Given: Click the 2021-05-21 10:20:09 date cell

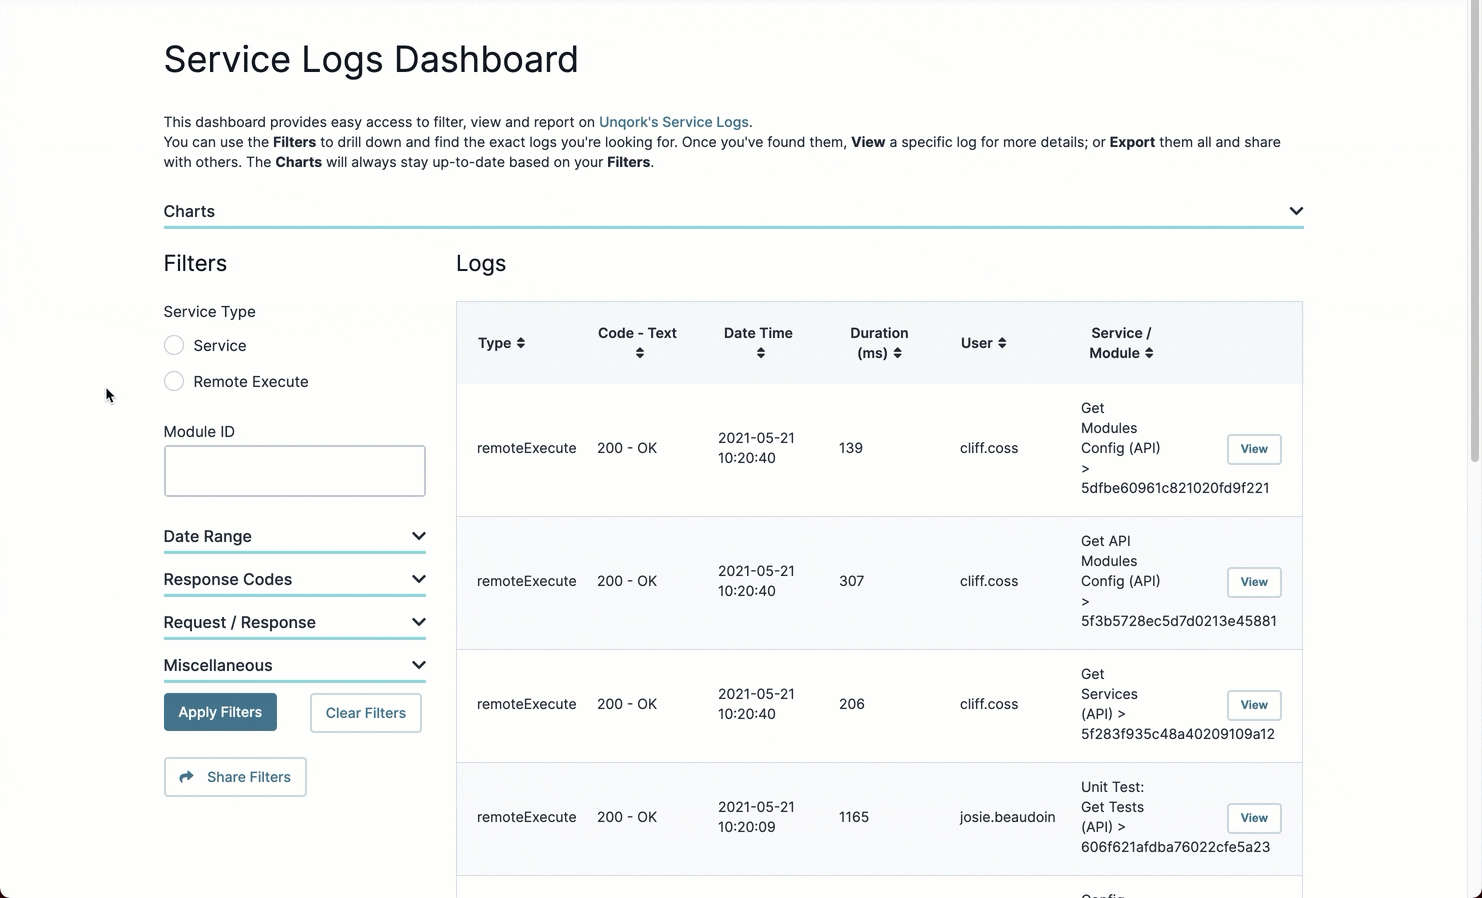Looking at the screenshot, I should point(756,817).
